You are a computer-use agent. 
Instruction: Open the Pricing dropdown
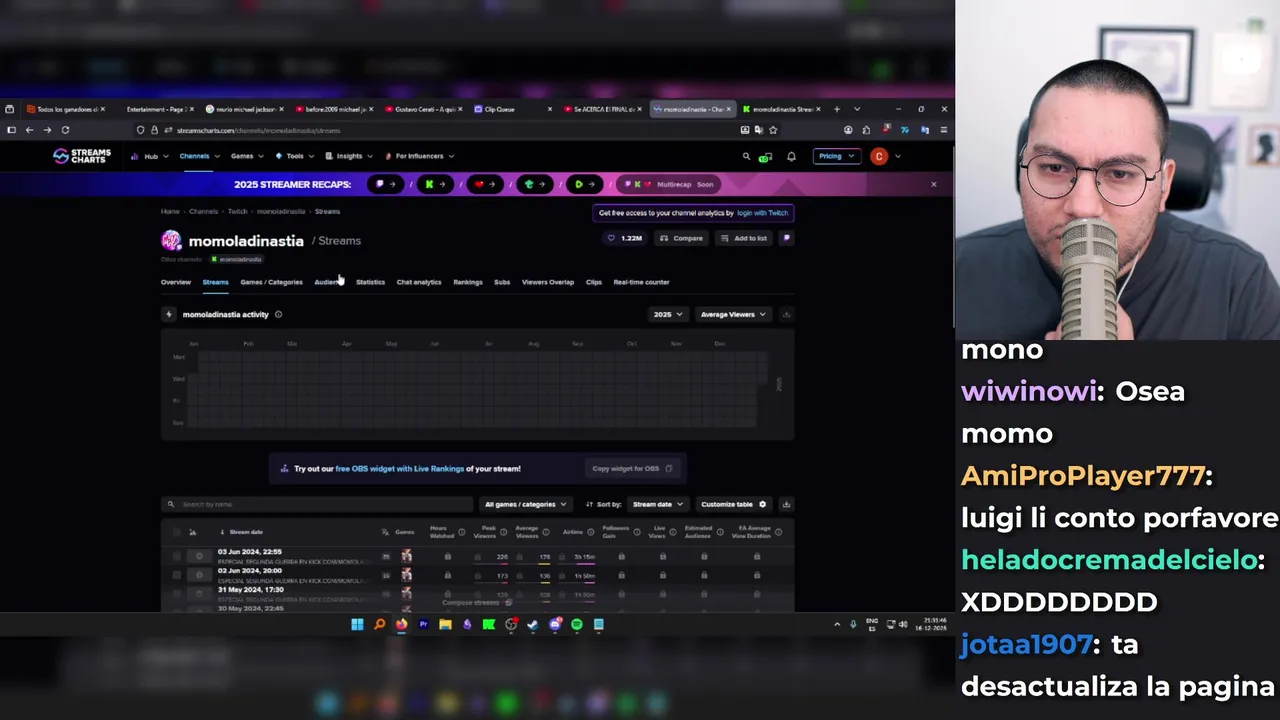click(836, 156)
